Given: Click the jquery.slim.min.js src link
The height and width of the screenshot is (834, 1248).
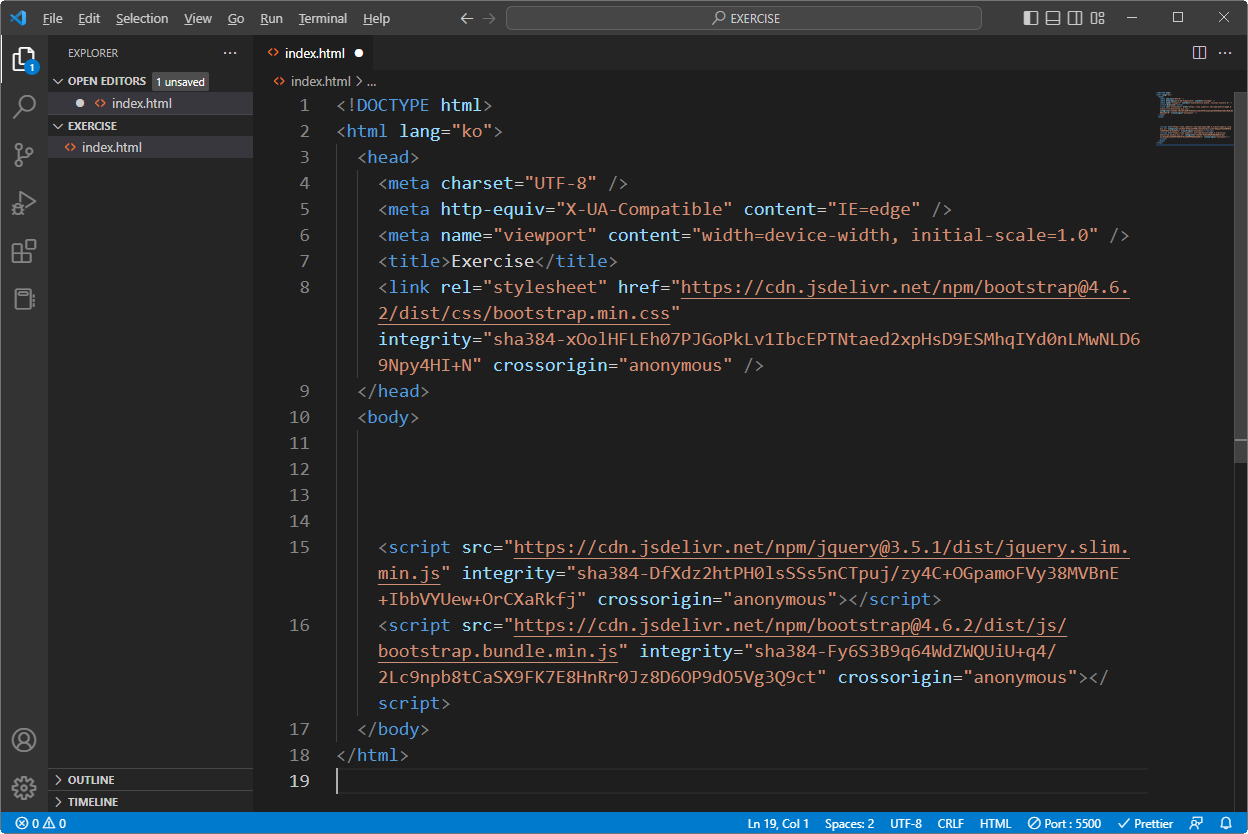Looking at the screenshot, I should pyautogui.click(x=754, y=560).
